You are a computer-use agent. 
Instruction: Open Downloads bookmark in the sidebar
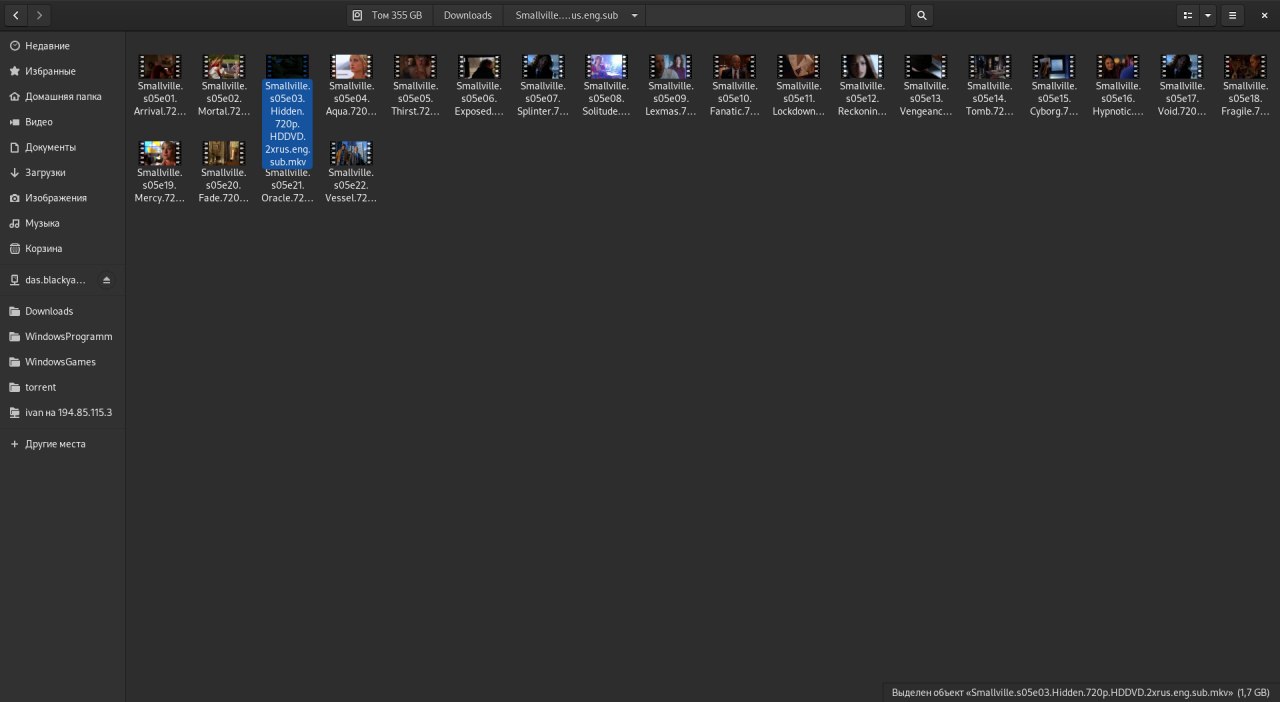coord(62,311)
